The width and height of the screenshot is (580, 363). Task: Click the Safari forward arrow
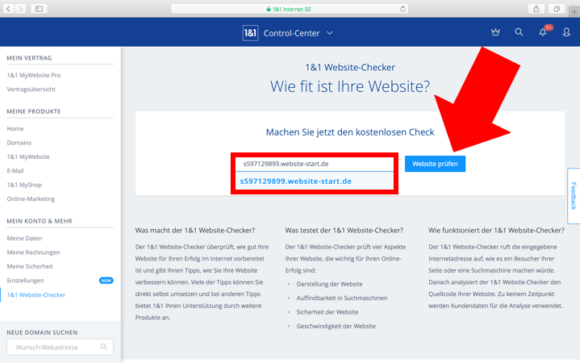[x=21, y=9]
